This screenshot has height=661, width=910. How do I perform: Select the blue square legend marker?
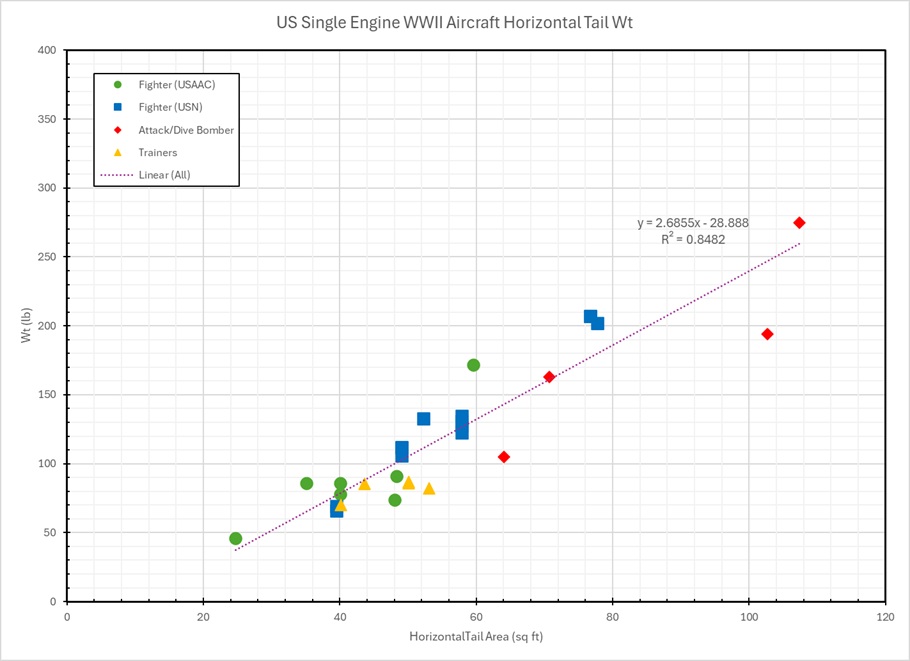tap(118, 107)
